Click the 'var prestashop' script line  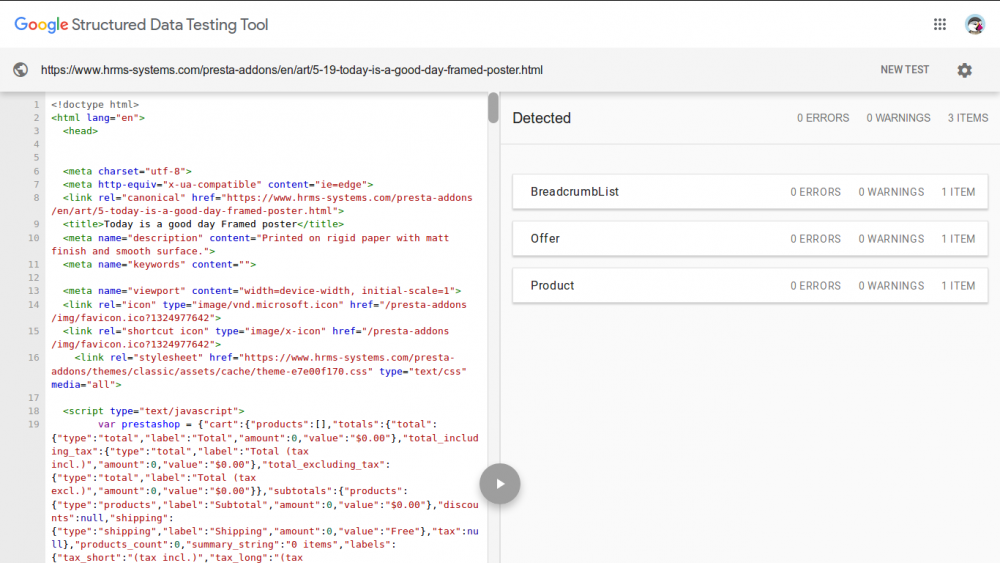point(268,424)
